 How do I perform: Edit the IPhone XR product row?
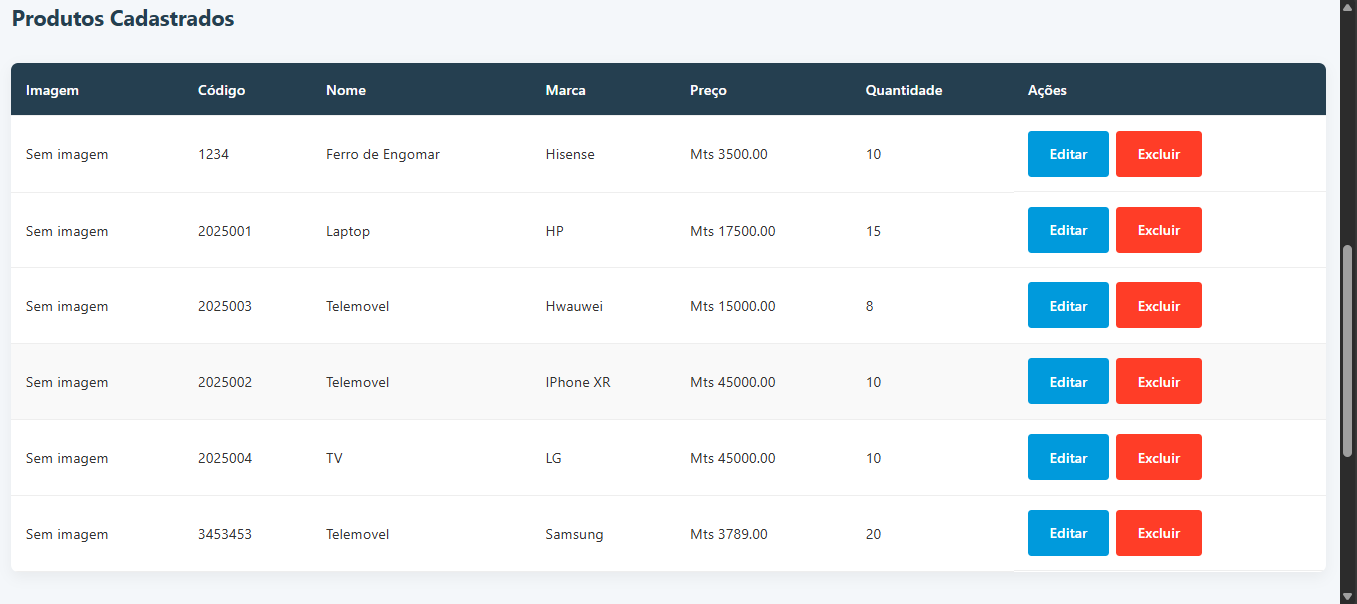click(x=1068, y=381)
